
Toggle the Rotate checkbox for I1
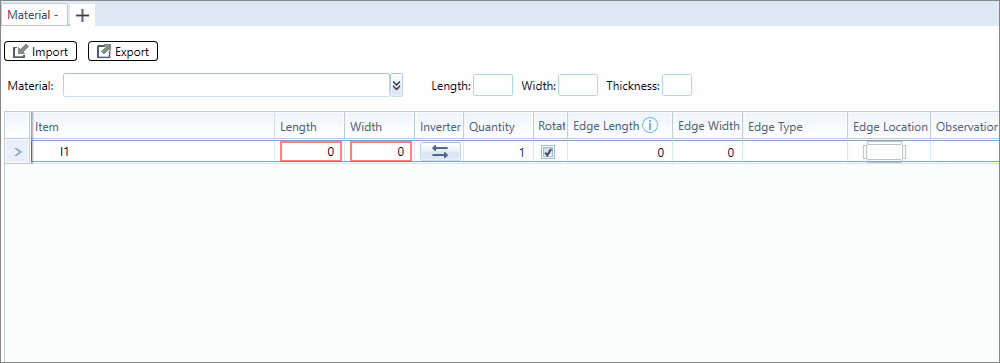[548, 152]
